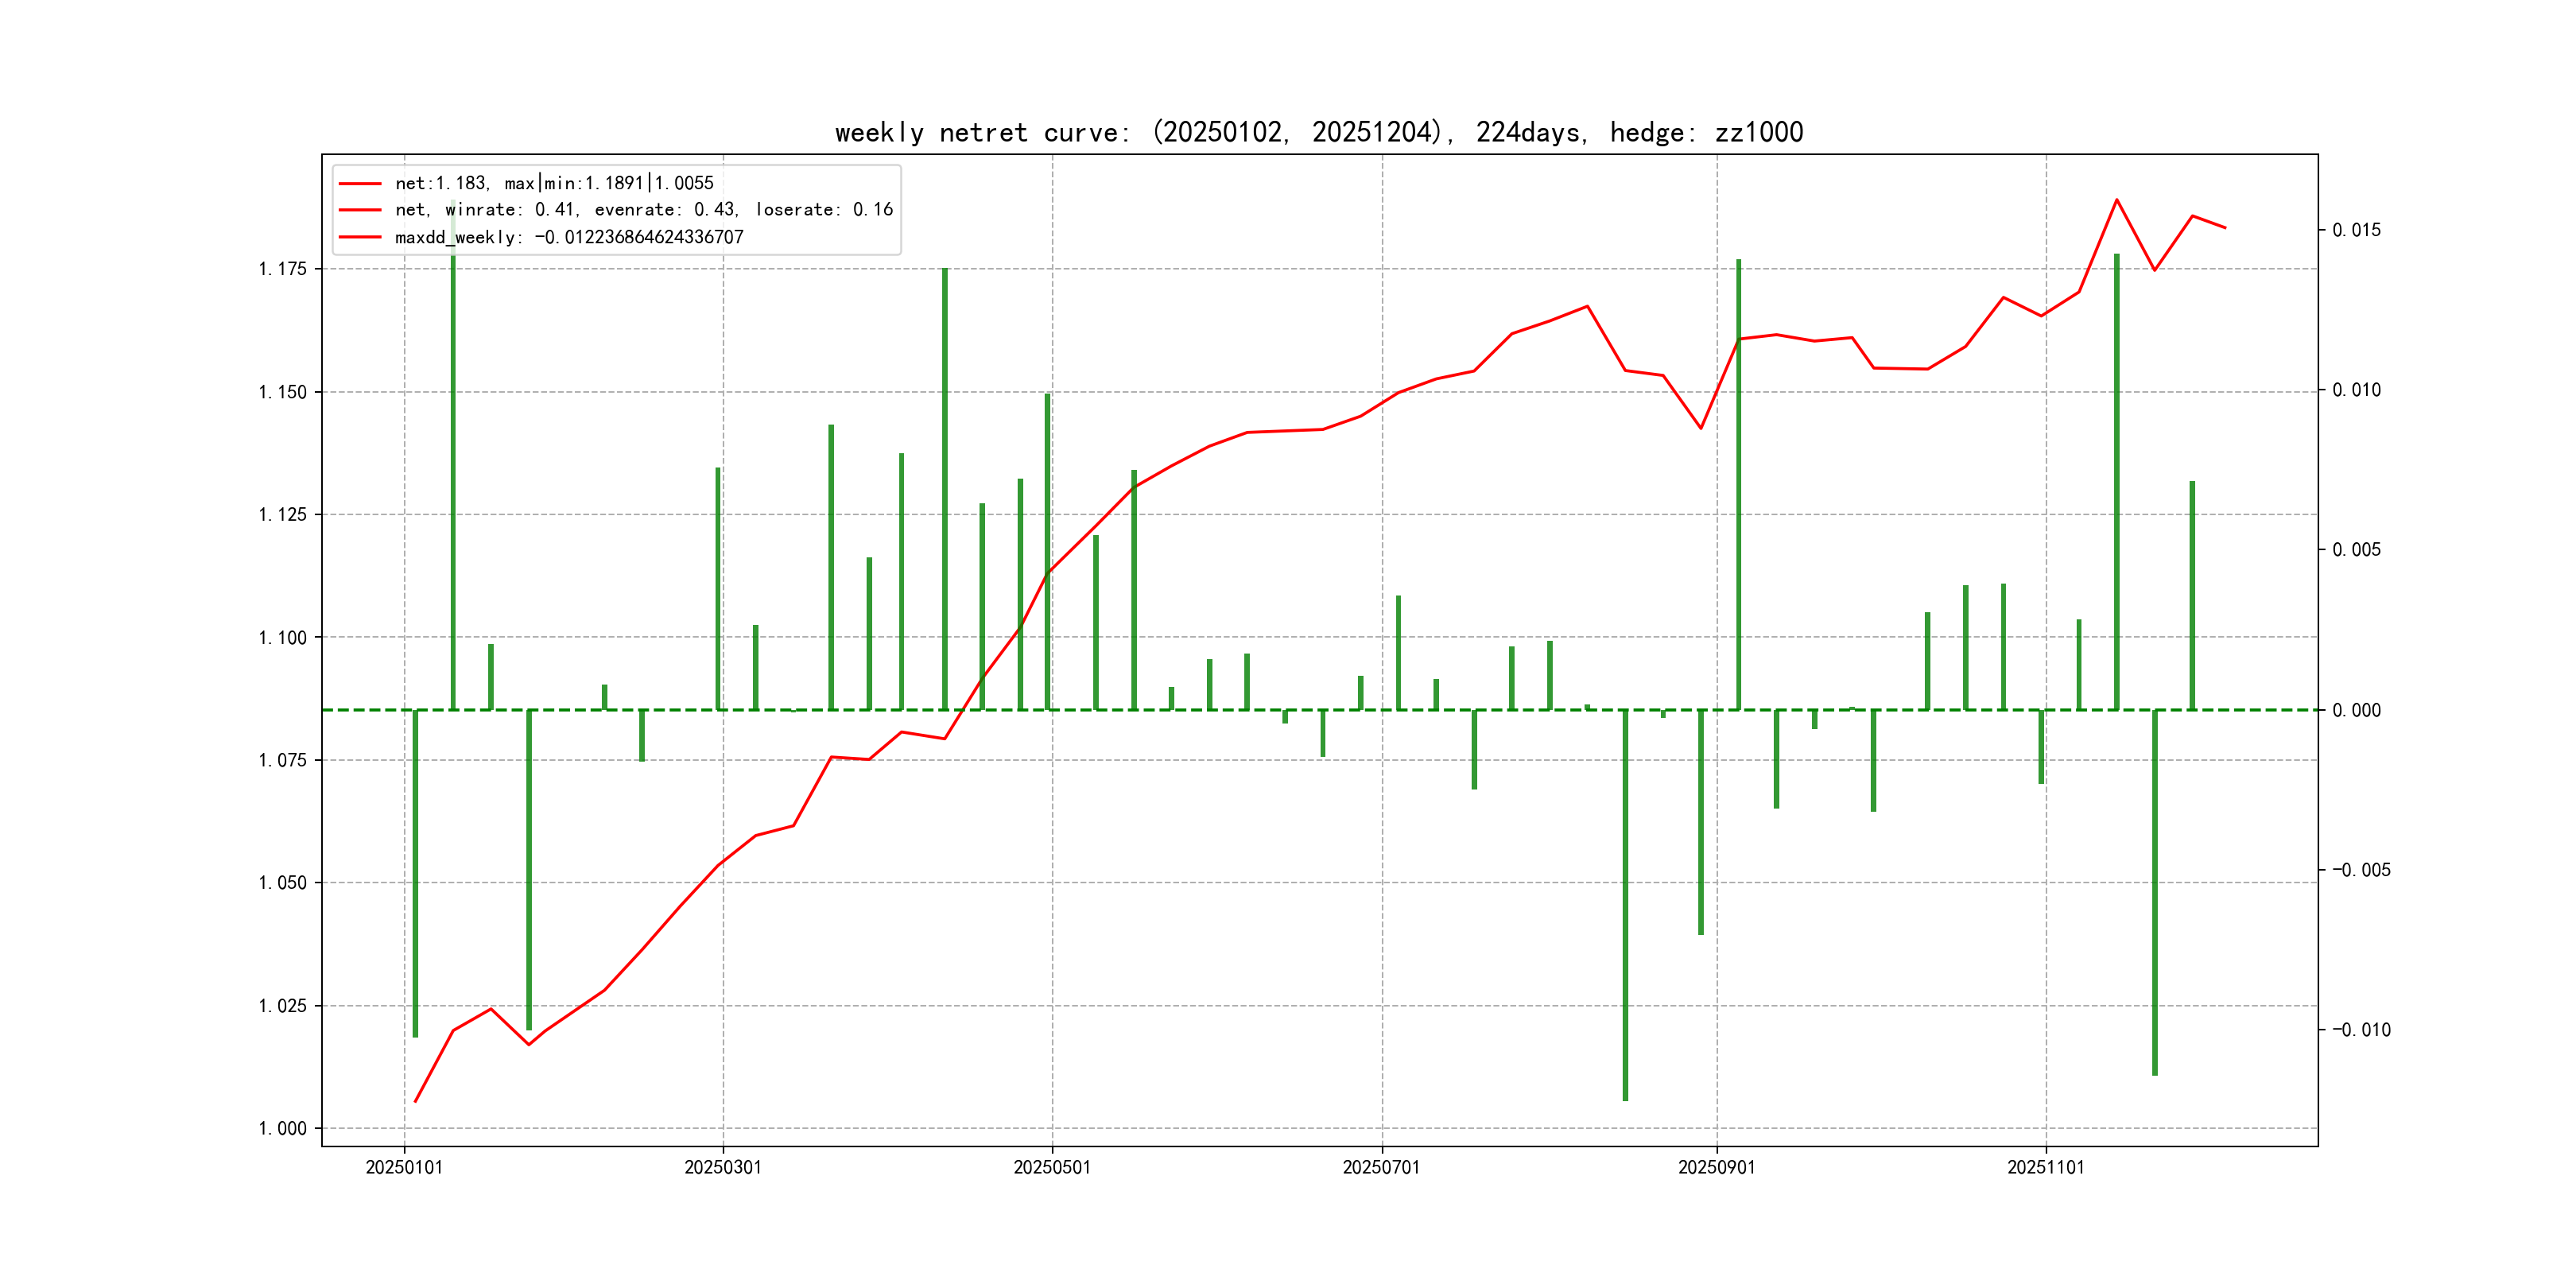2576x1288 pixels.
Task: Click the 20250901 x-axis label
Action: [1716, 1167]
